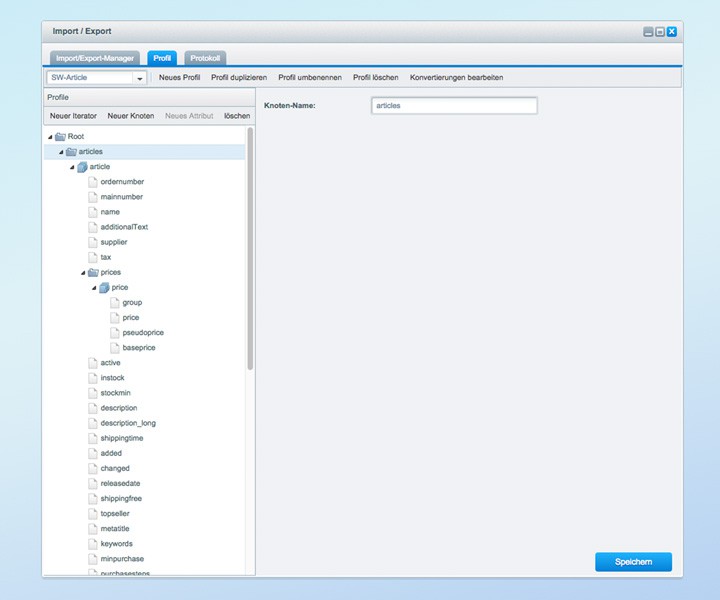Image resolution: width=720 pixels, height=600 pixels.
Task: Switch to the Import/Export-Manager tab
Action: click(94, 58)
